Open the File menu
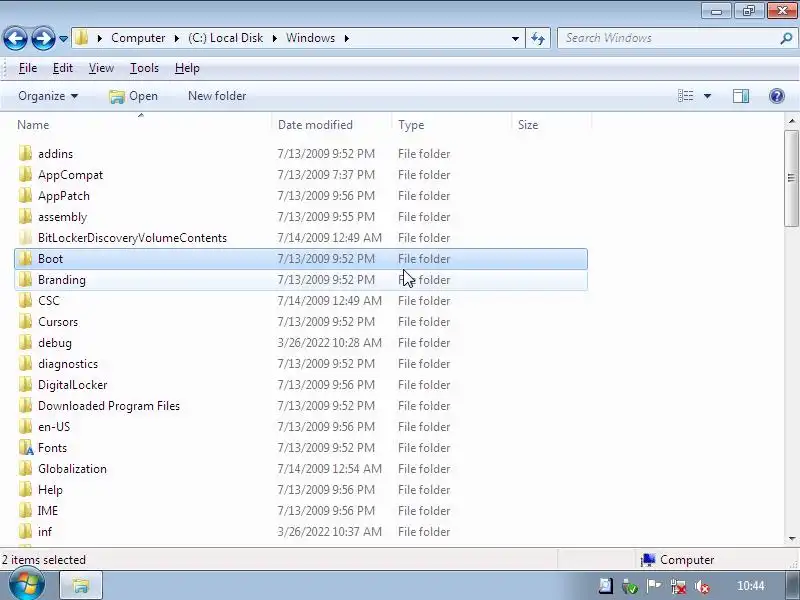This screenshot has width=800, height=600. (x=28, y=68)
